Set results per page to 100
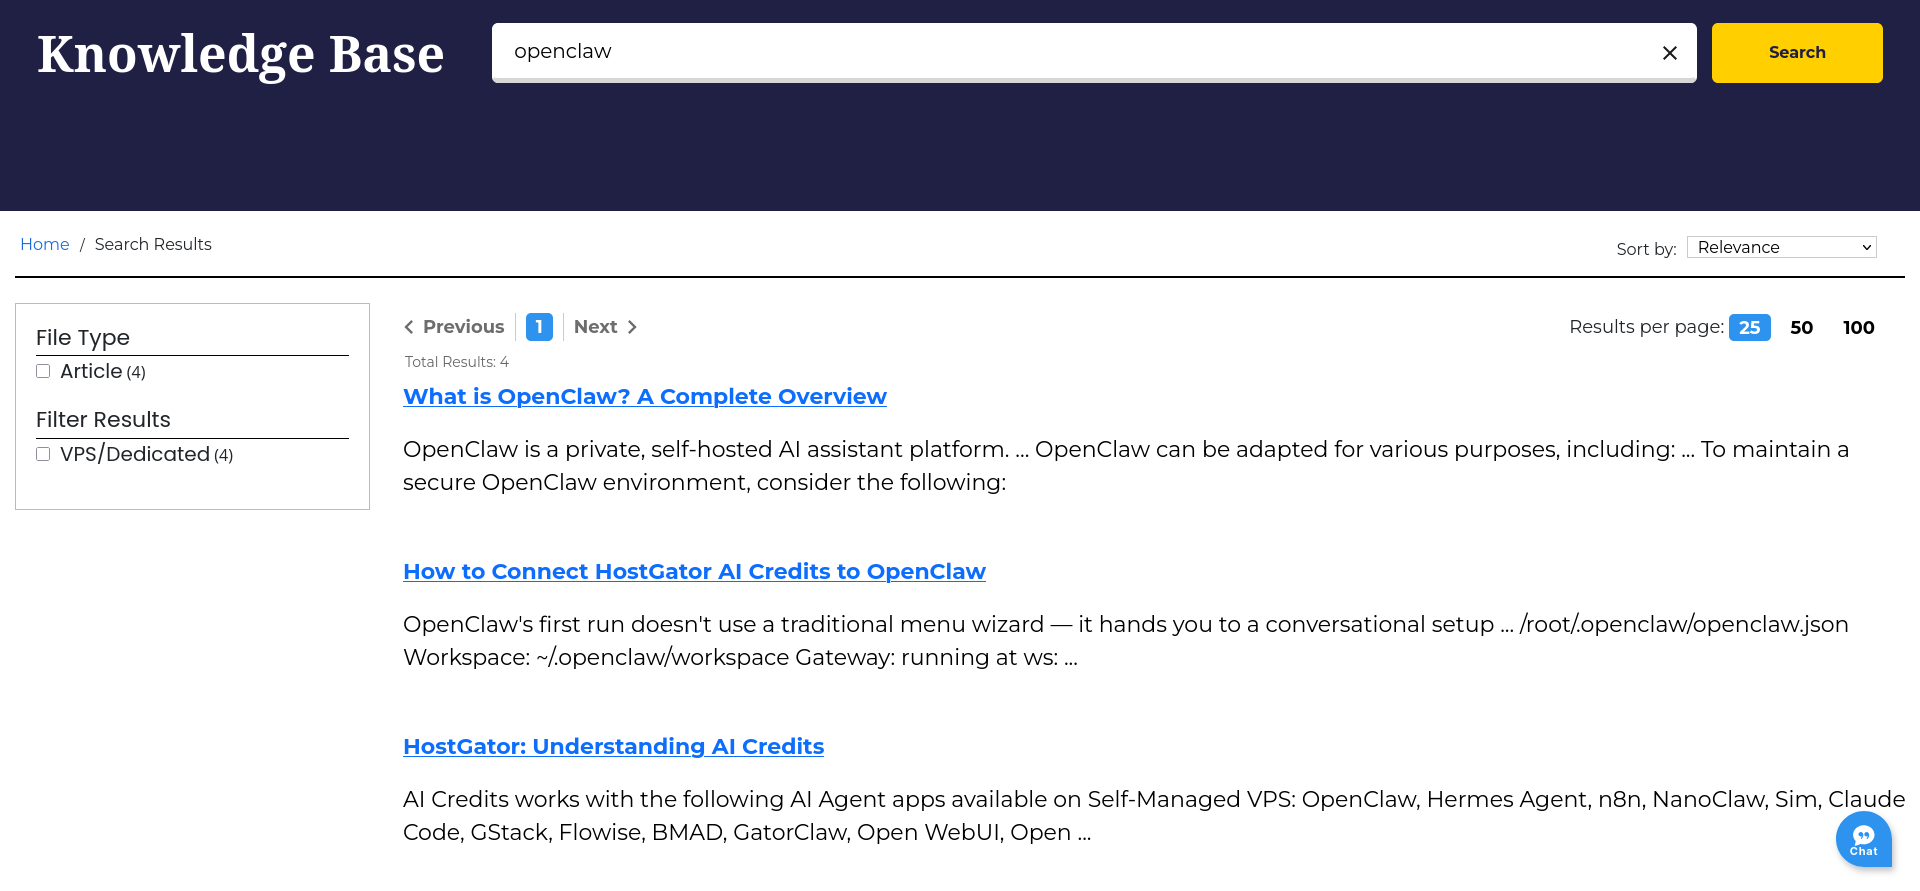 coord(1858,327)
